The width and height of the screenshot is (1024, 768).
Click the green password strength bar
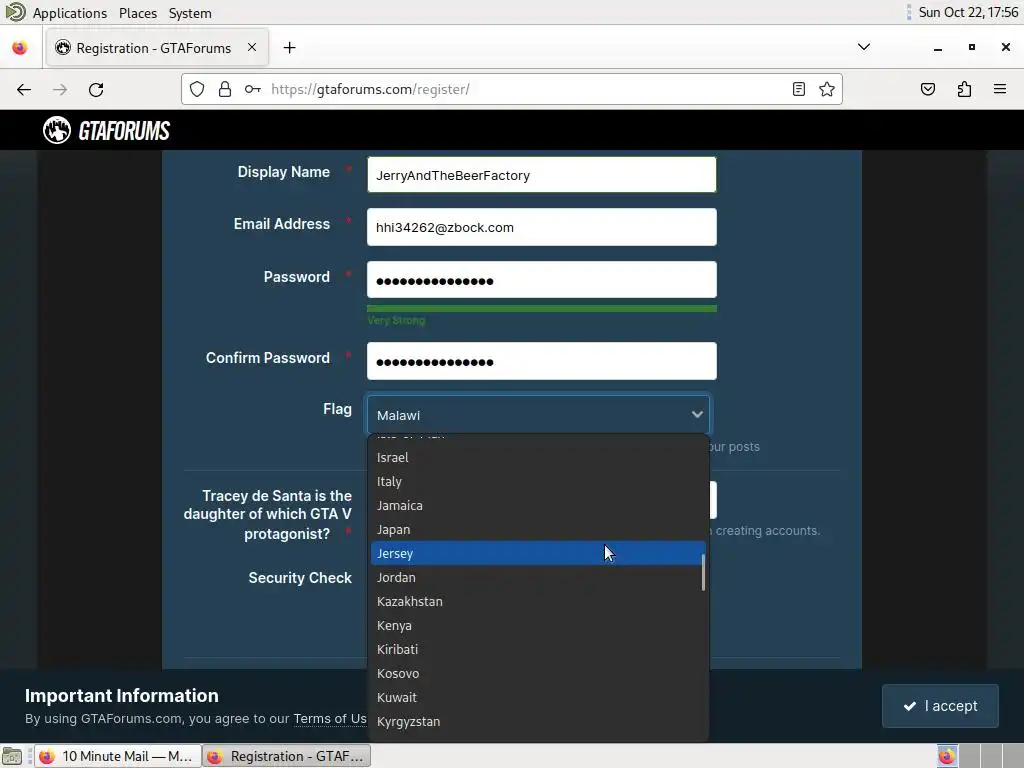[x=541, y=308]
